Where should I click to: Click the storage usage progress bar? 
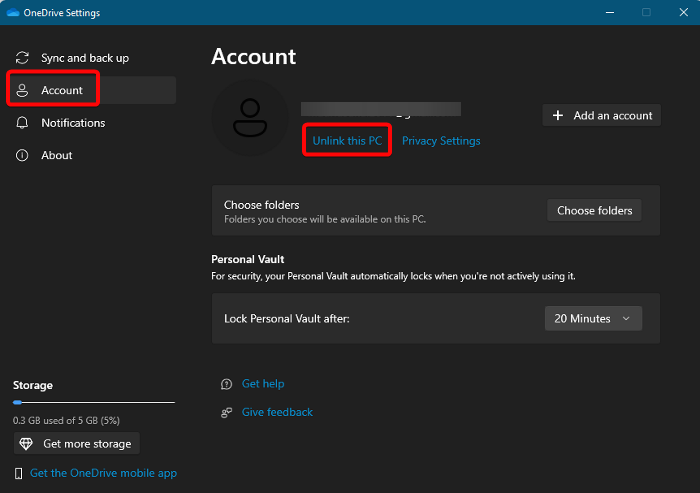[93, 402]
